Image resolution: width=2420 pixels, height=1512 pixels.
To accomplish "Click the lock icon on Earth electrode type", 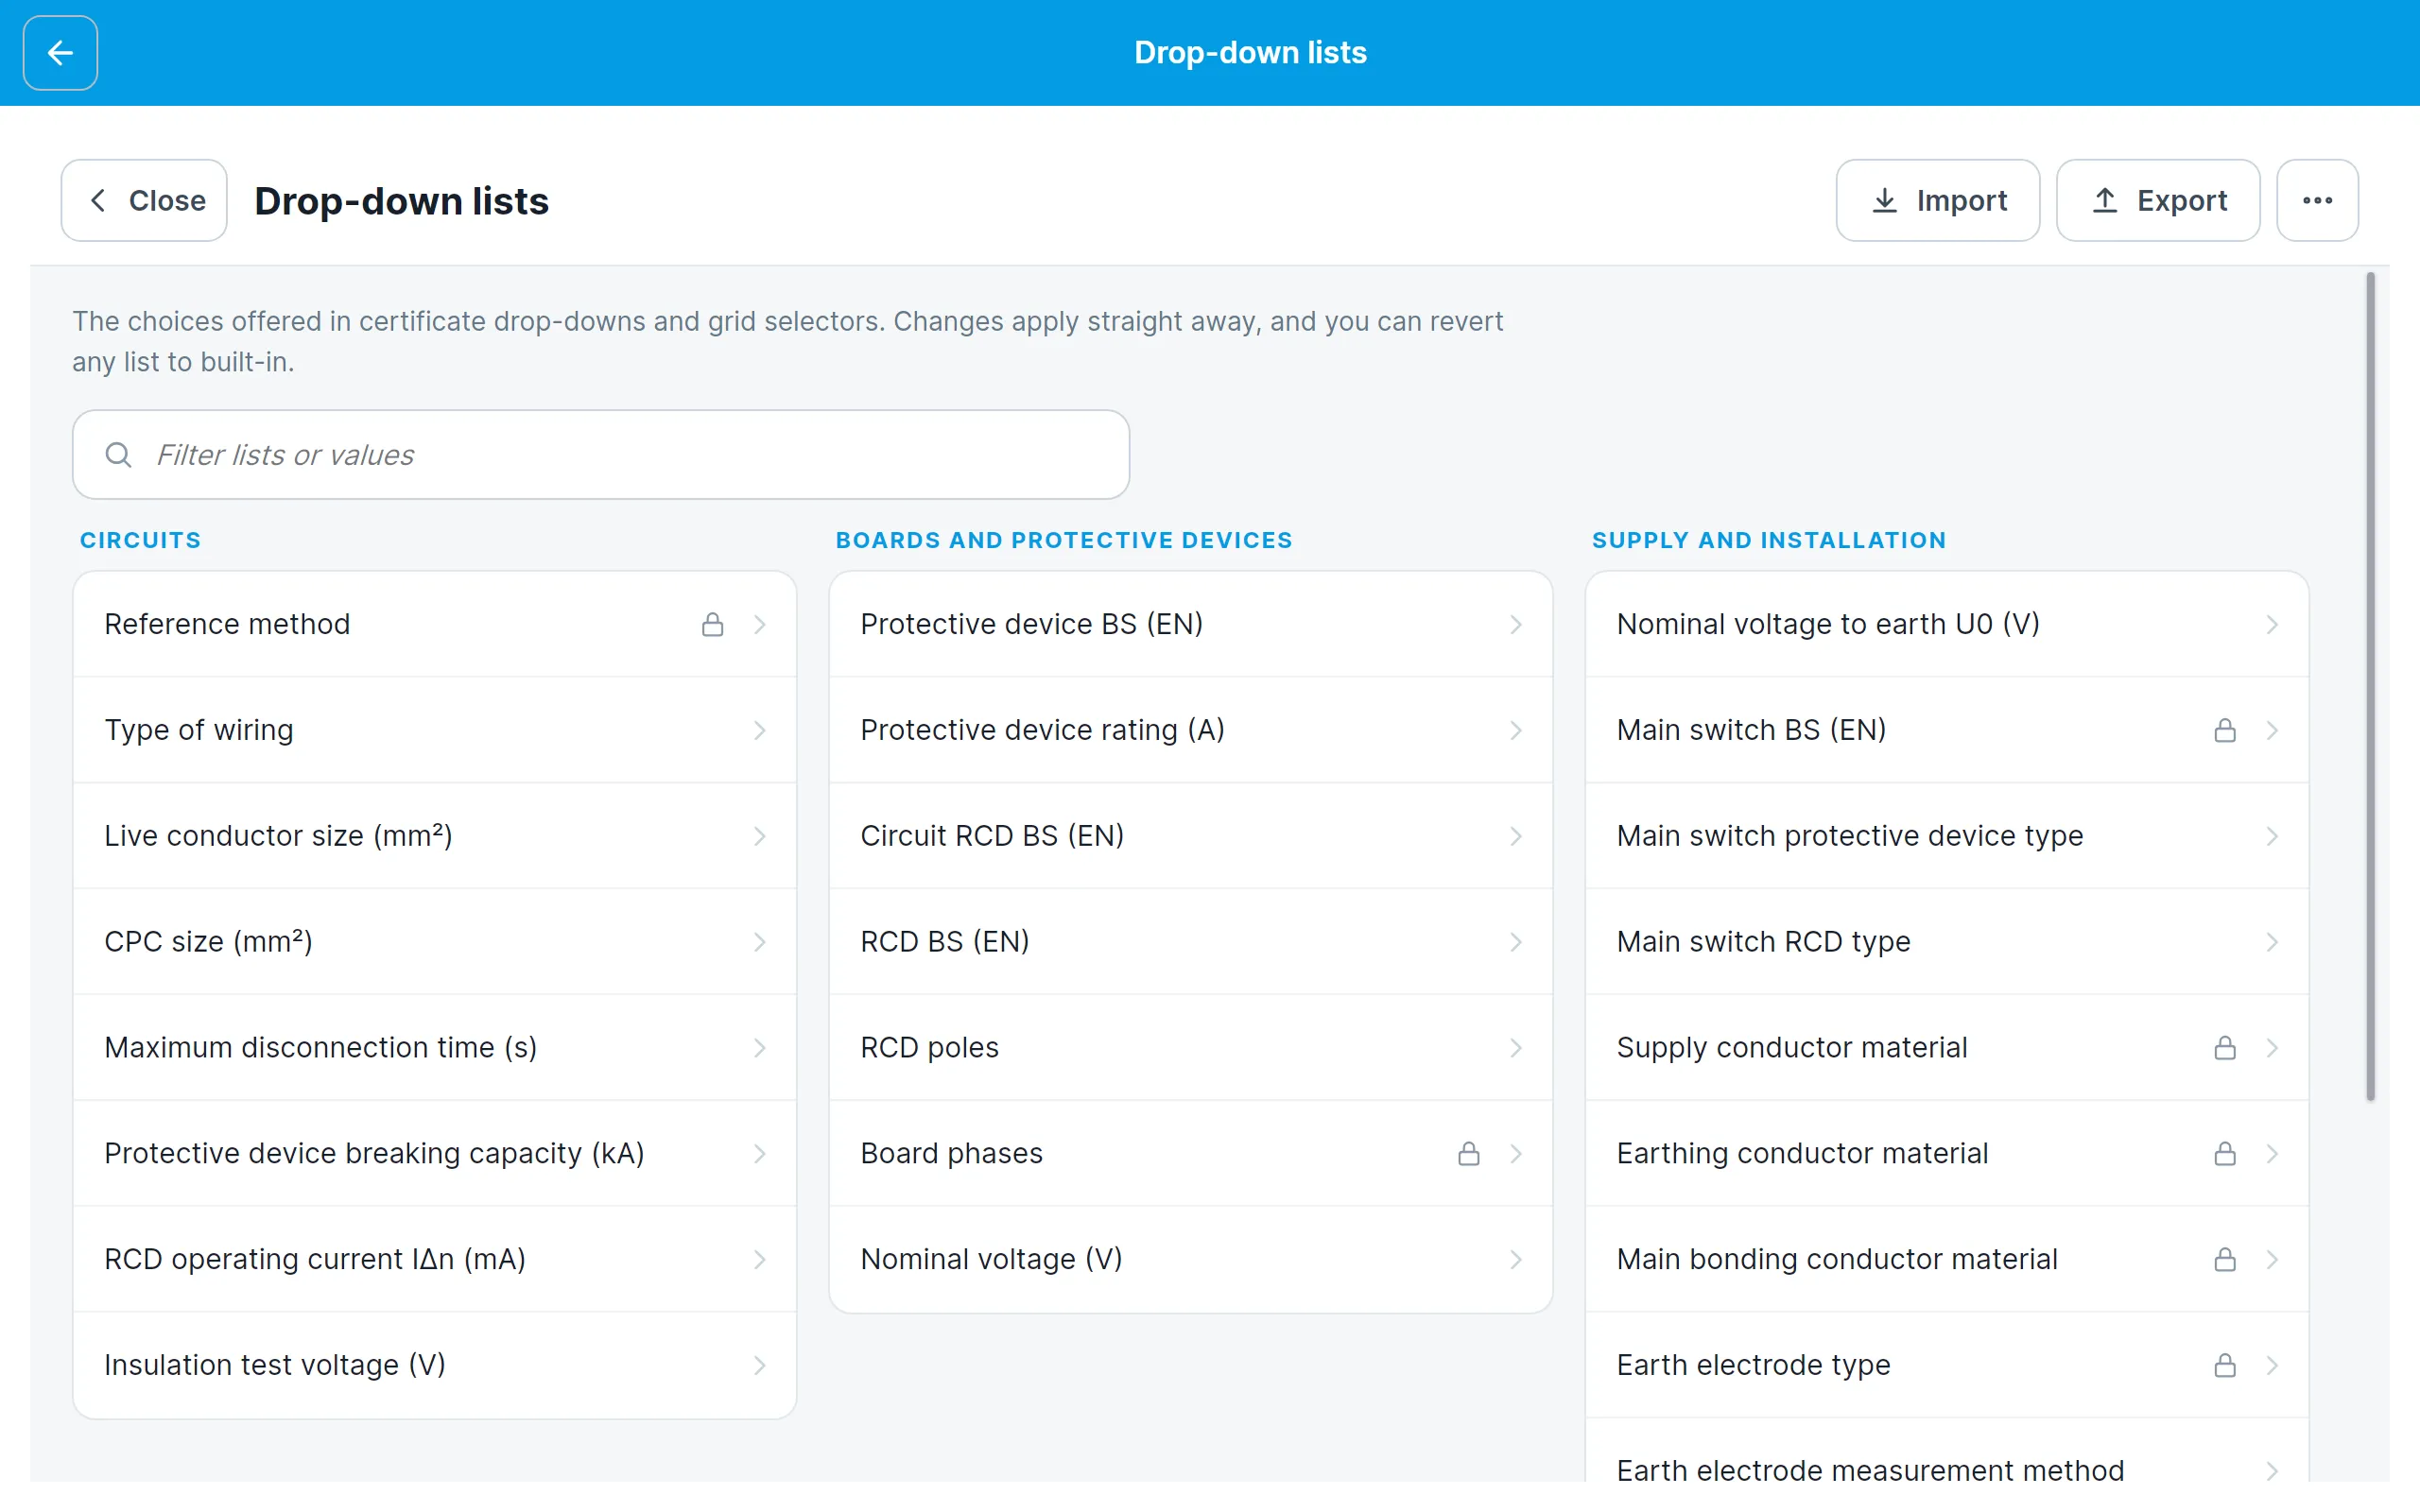I will 2224,1365.
